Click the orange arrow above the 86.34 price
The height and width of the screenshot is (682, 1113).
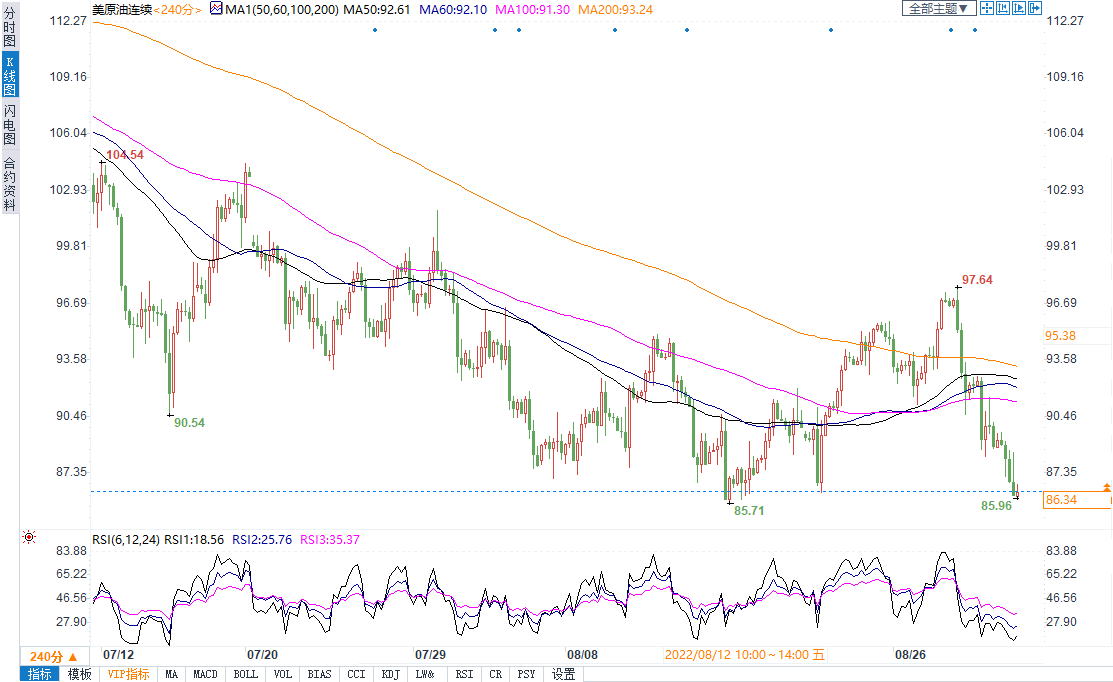[x=1106, y=486]
